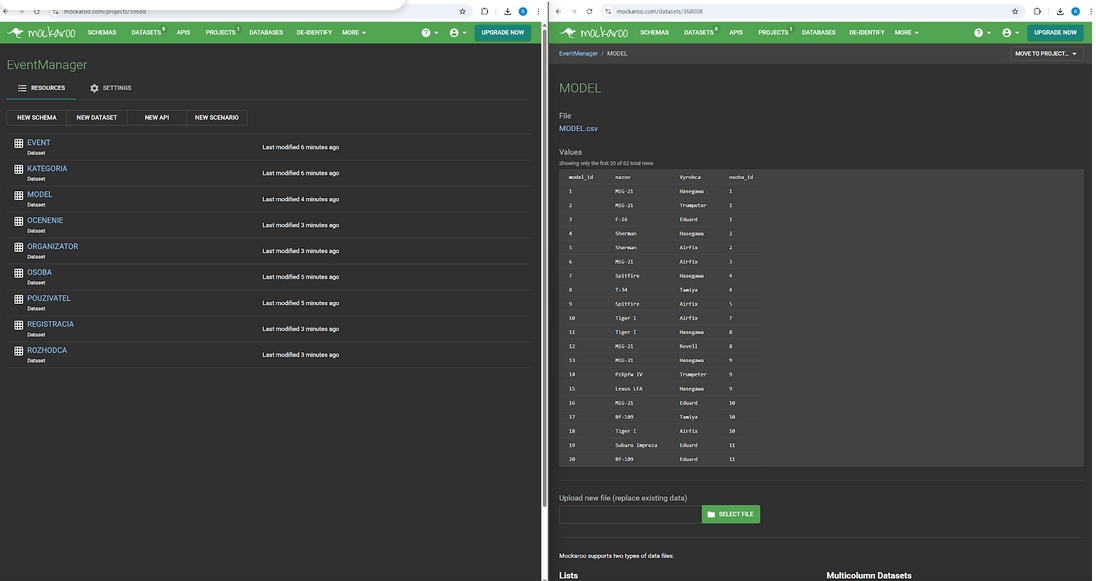Click the Mockaroo logo in the MODEL dataset window
This screenshot has width=1096, height=581.
point(594,32)
